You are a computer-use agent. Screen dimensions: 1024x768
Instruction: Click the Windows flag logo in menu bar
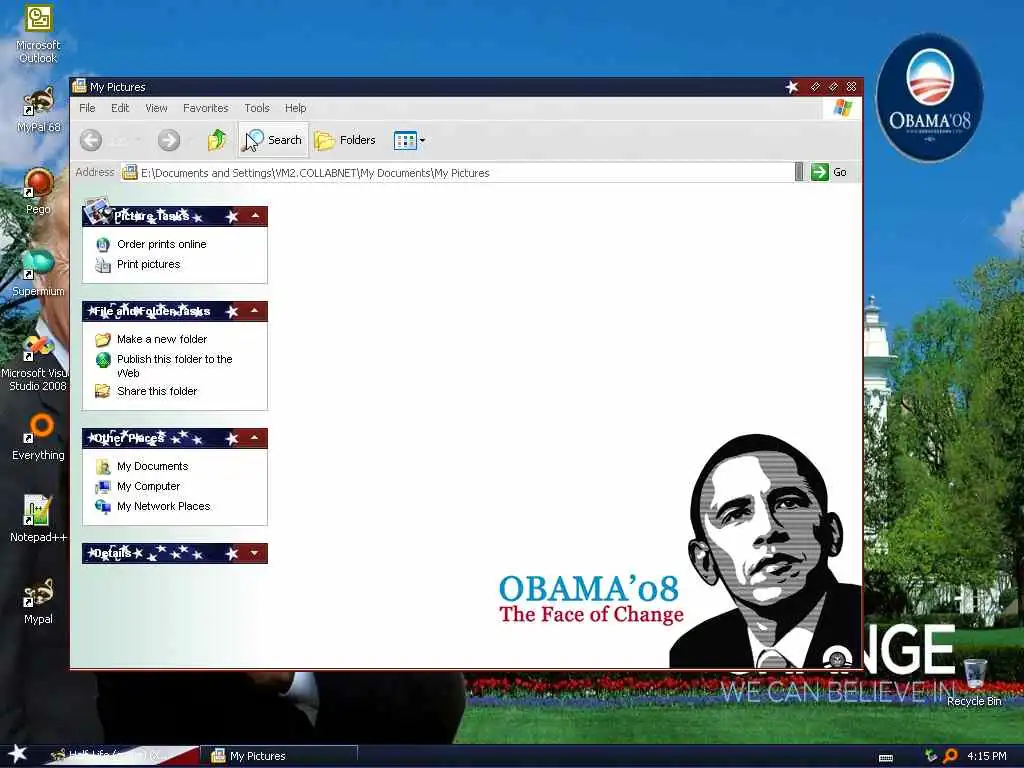click(843, 108)
